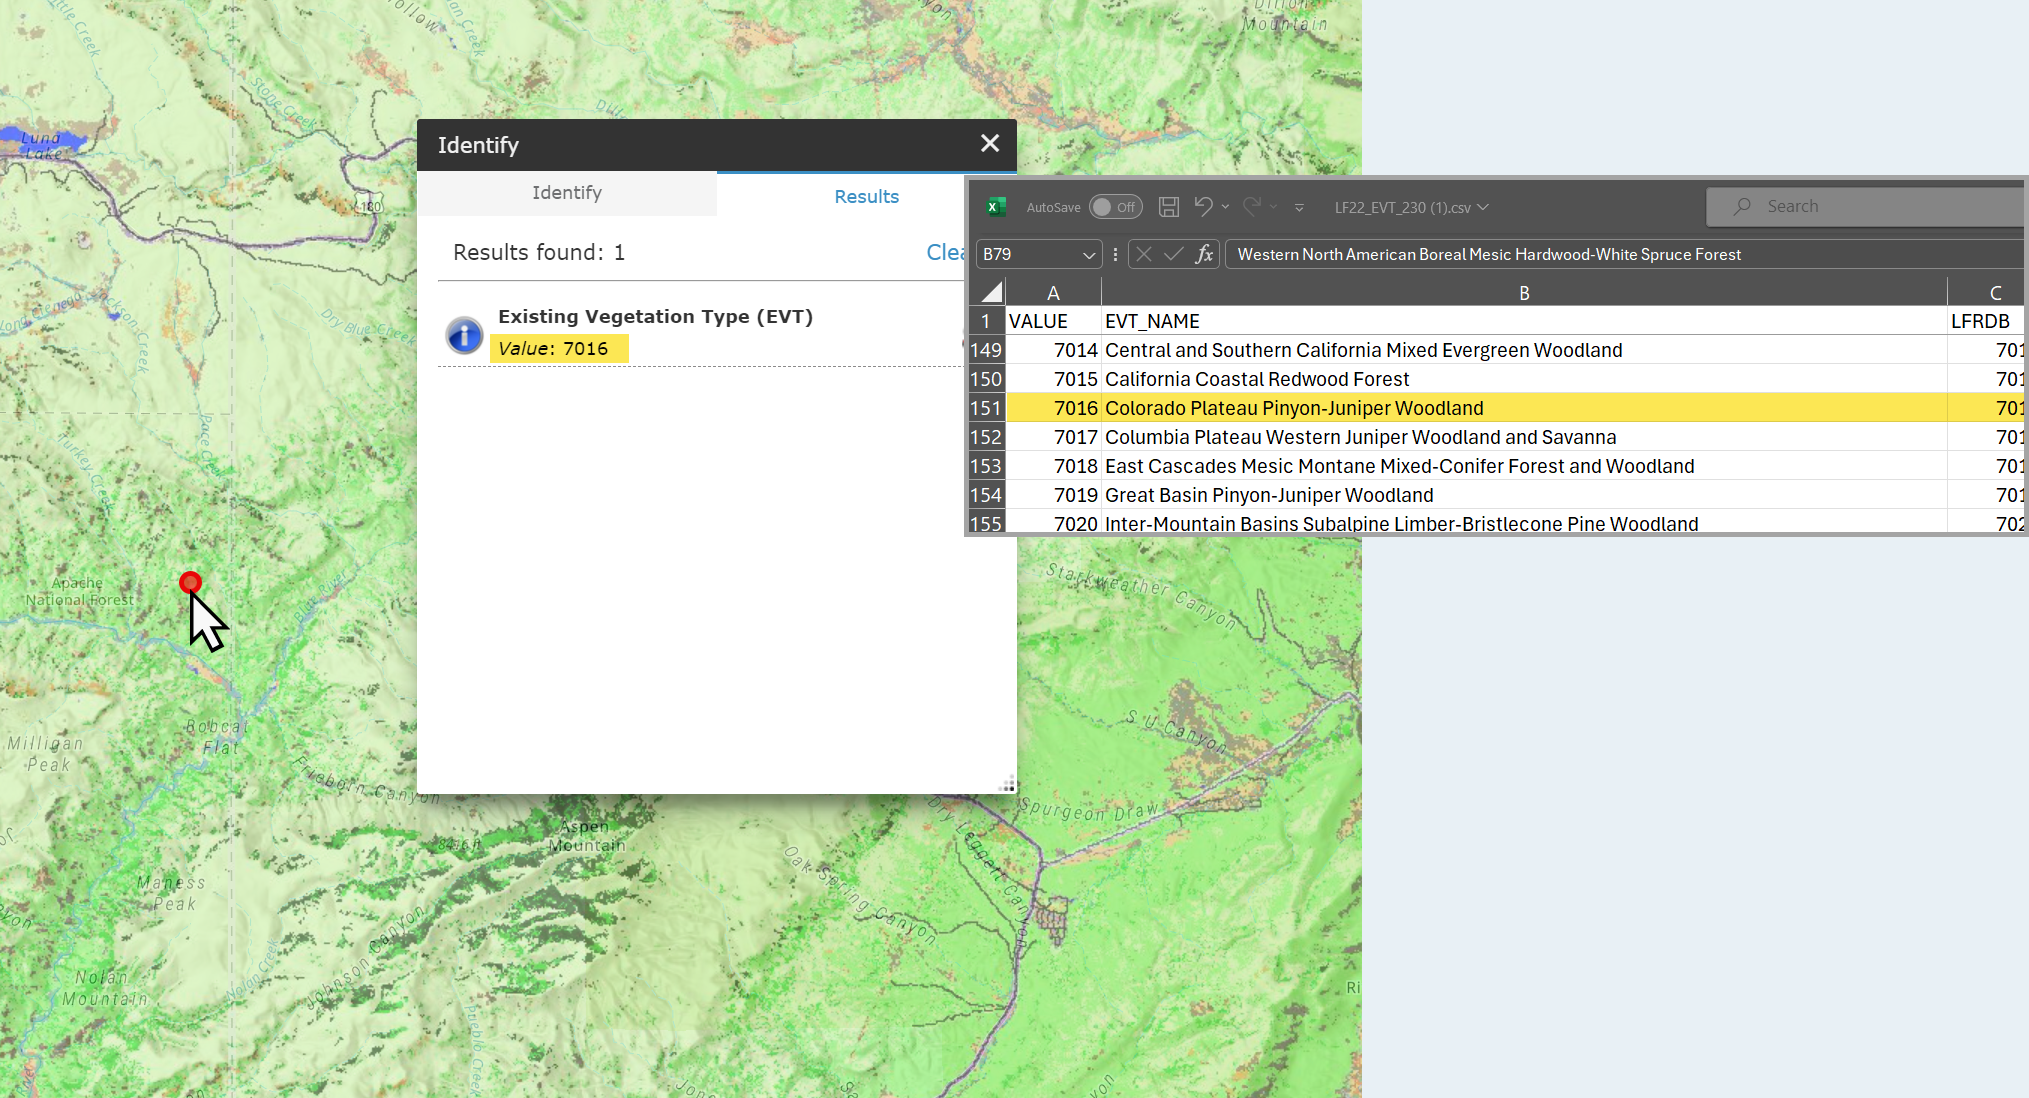Click cell East Cascades Mesic Montane Mixed-Conifer Forest
This screenshot has height=1098, width=2029.
[x=1524, y=466]
